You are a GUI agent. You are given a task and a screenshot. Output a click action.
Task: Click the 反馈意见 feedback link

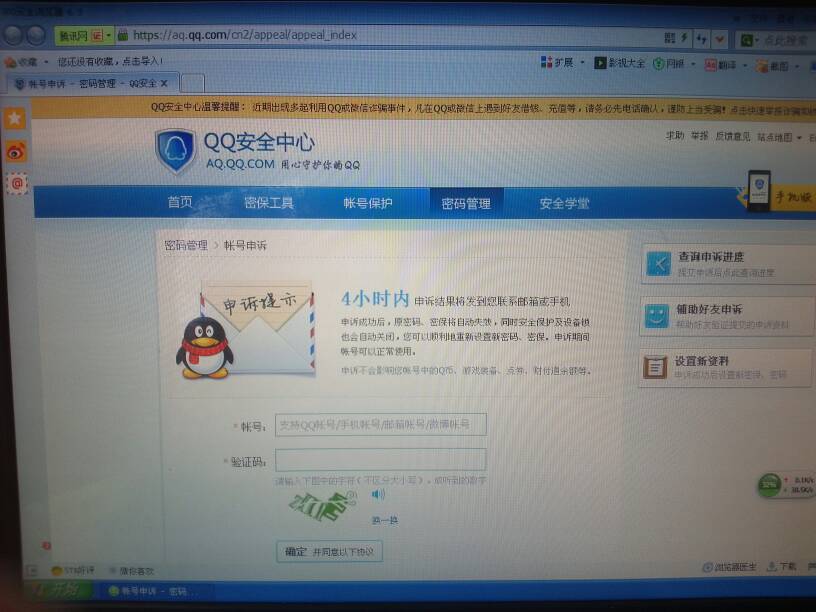coord(733,136)
